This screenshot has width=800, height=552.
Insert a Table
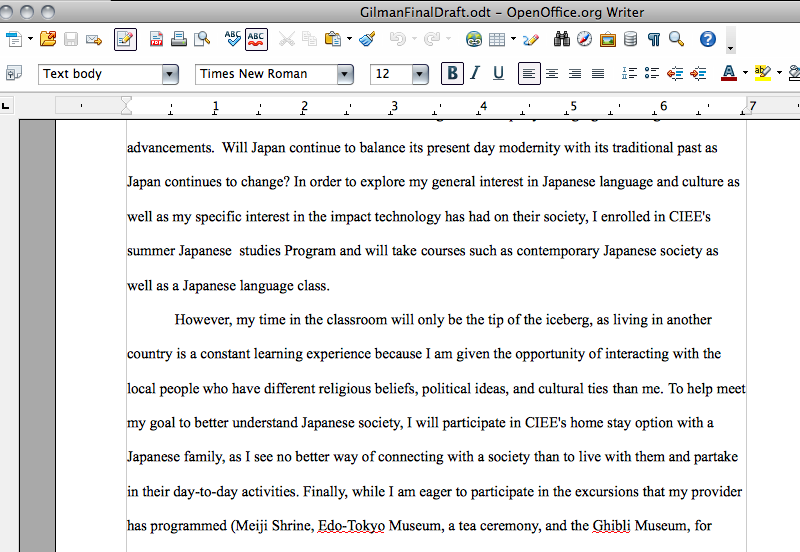(496, 39)
